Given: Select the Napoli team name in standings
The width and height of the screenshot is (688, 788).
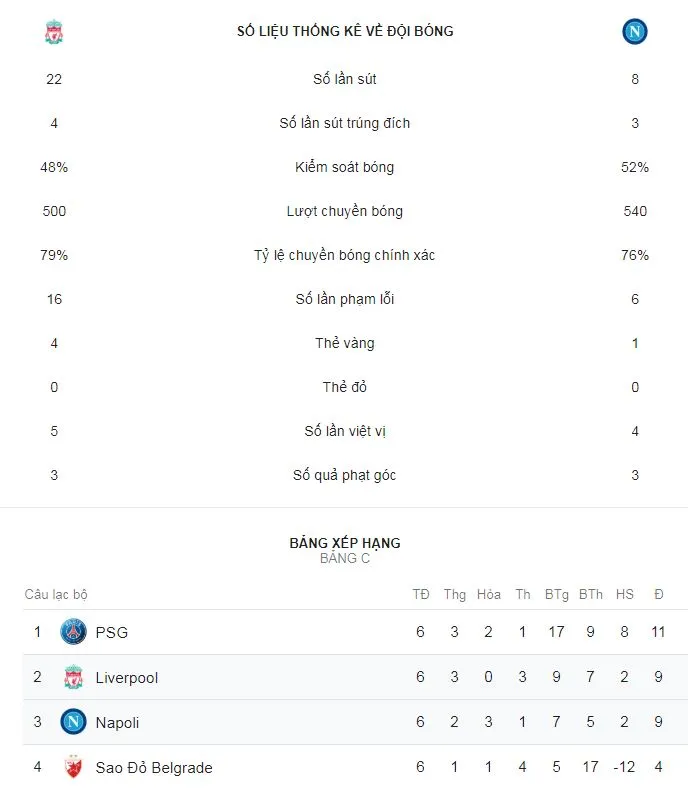Looking at the screenshot, I should [117, 722].
